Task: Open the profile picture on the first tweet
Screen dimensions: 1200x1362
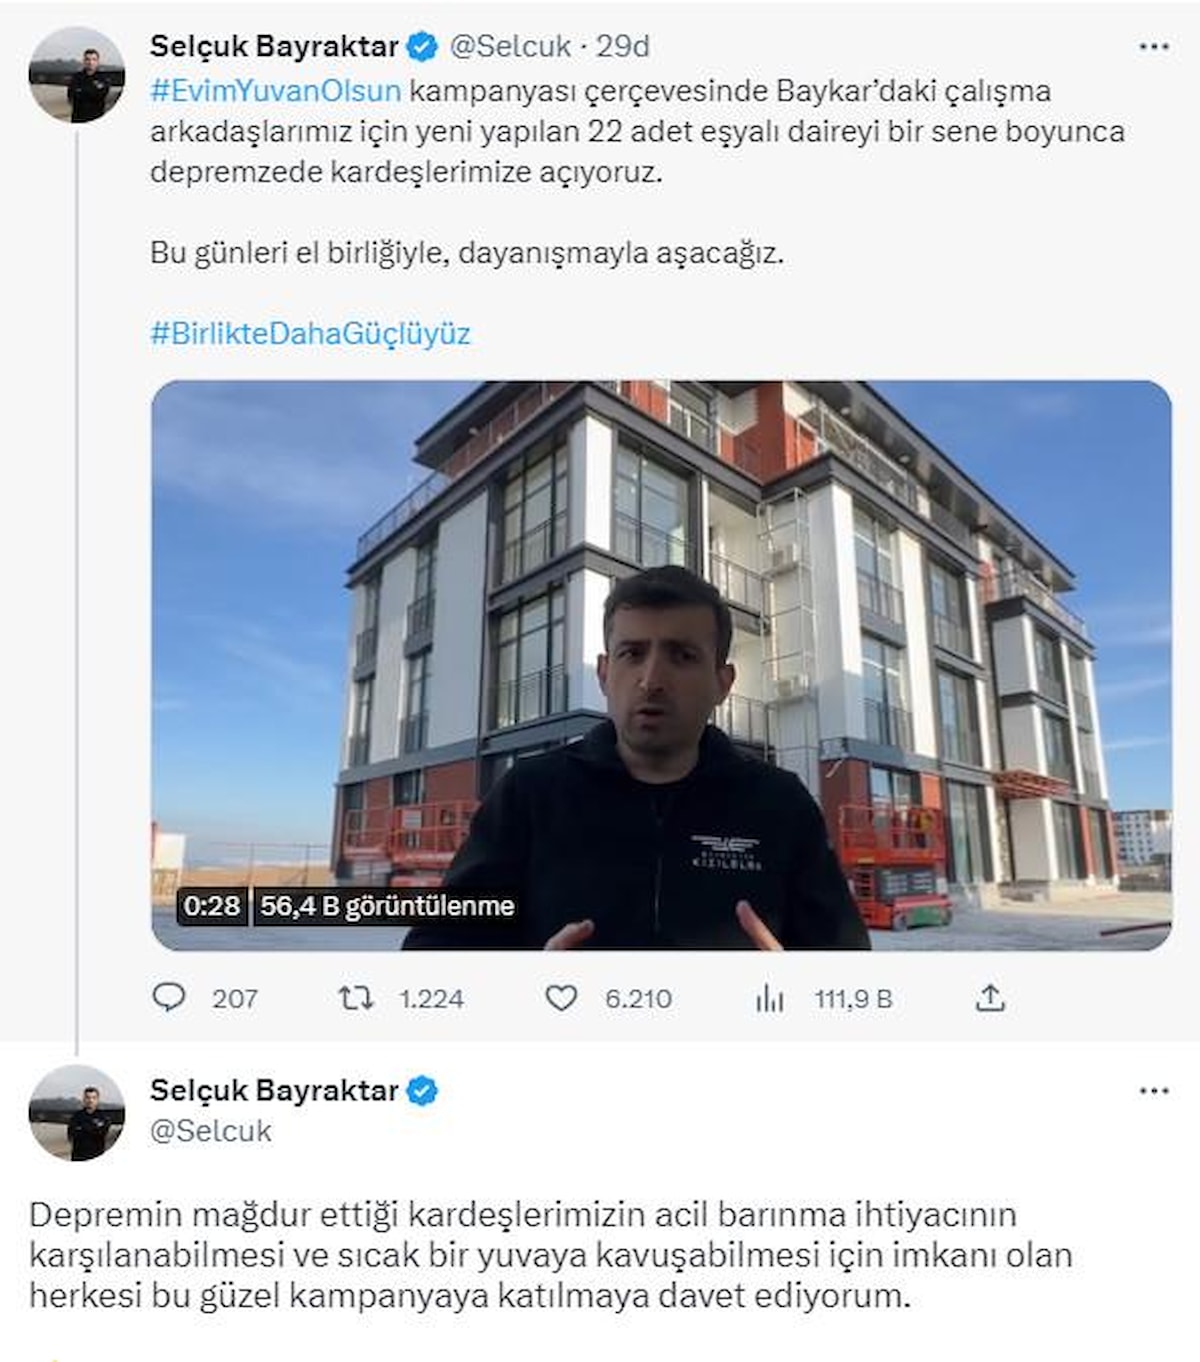Action: click(x=77, y=75)
